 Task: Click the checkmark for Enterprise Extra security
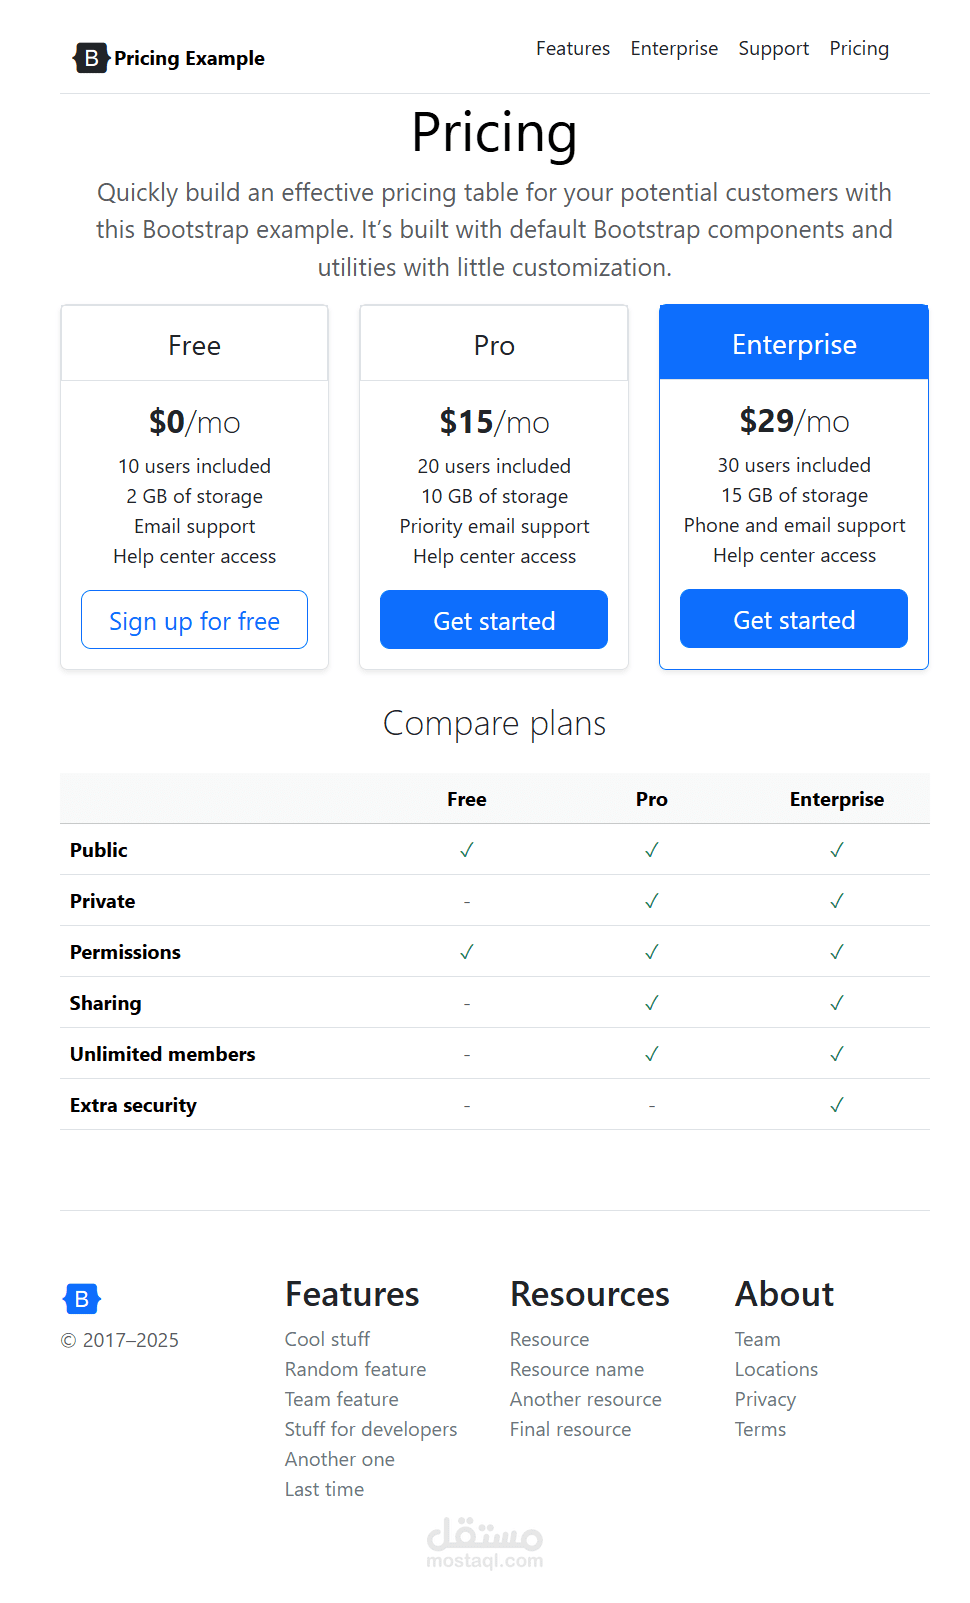(x=837, y=1105)
